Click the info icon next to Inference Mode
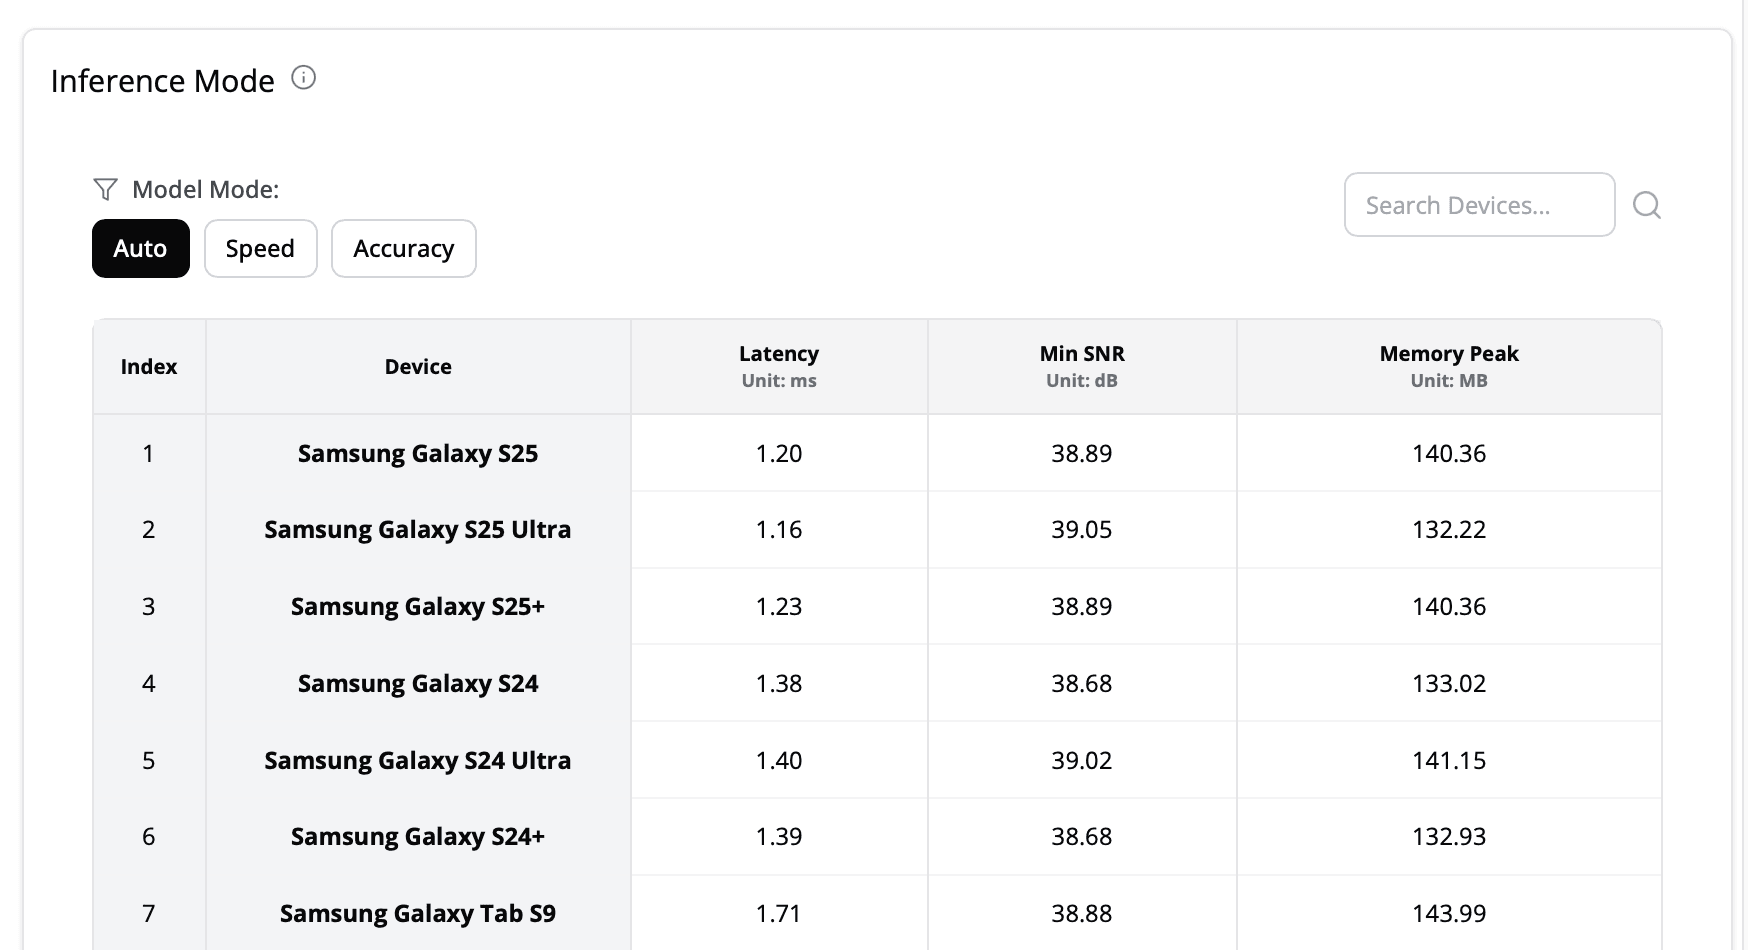This screenshot has height=950, width=1748. (305, 77)
